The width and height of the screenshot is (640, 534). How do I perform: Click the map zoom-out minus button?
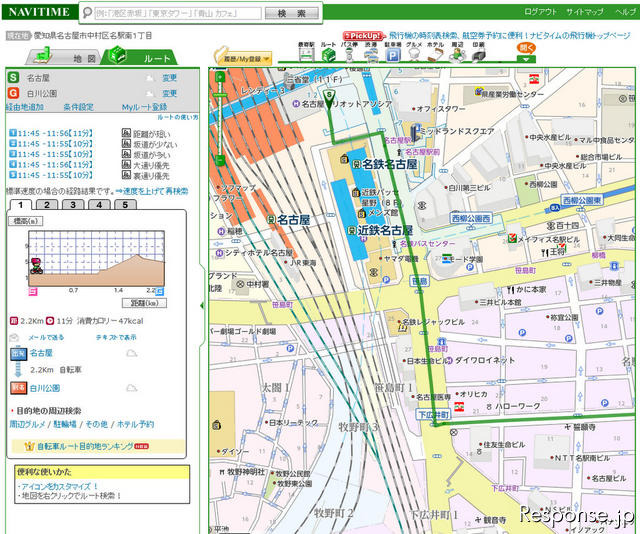tap(220, 160)
